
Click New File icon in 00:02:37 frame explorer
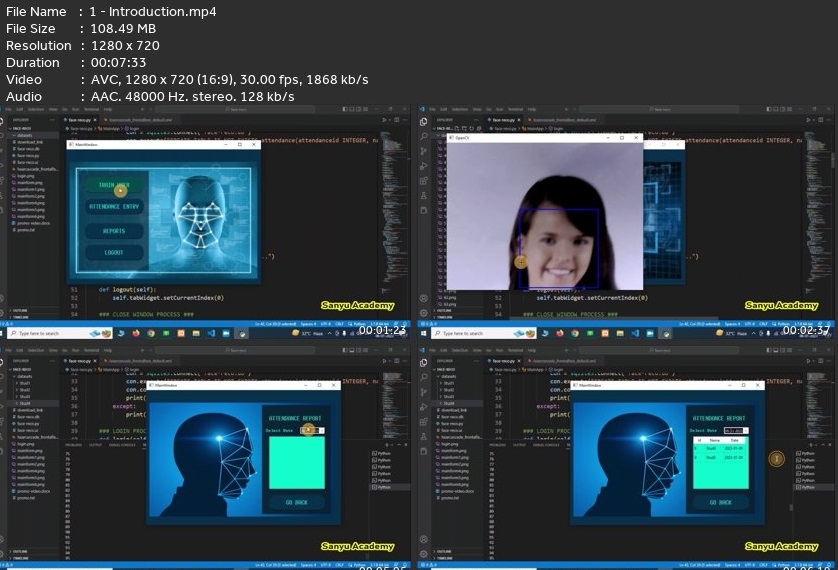tap(457, 129)
